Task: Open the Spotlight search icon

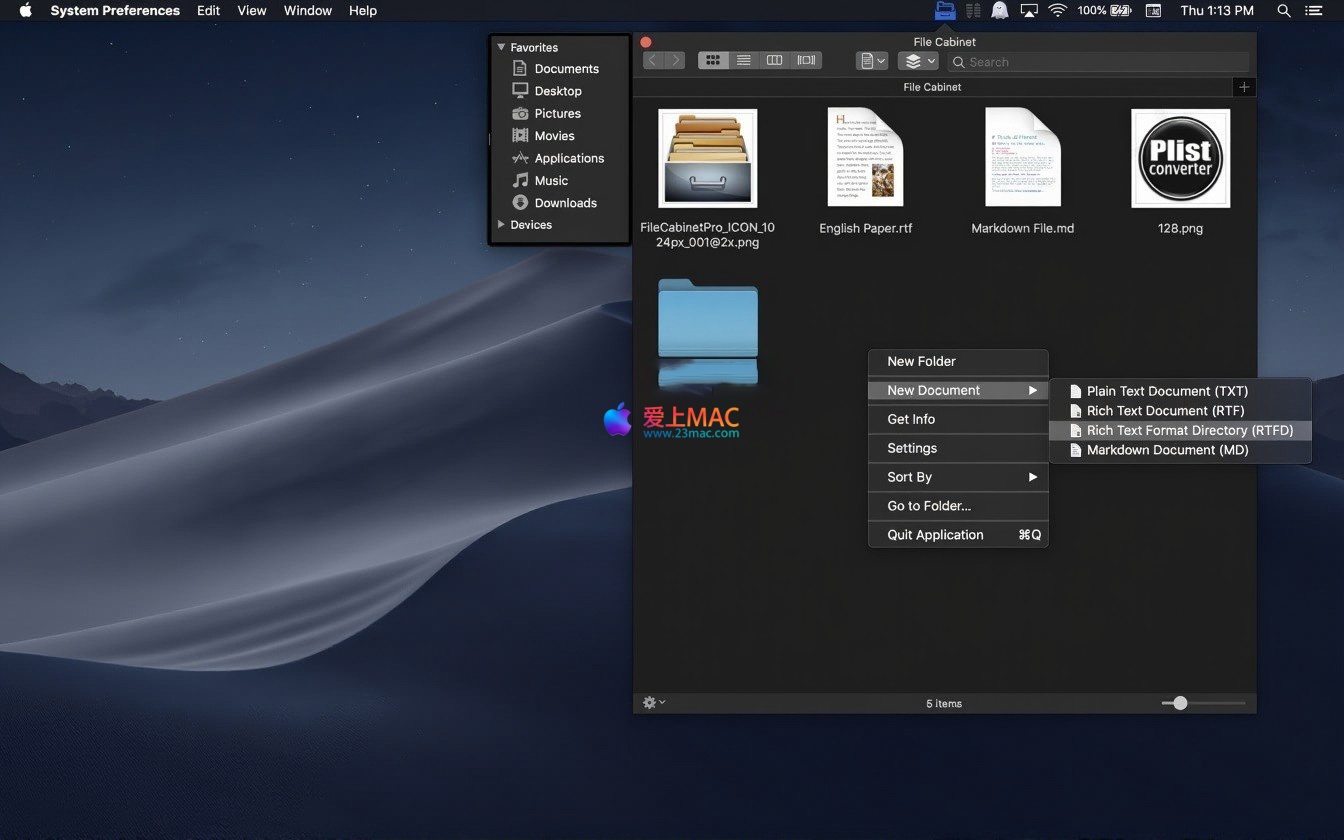Action: pos(1284,11)
